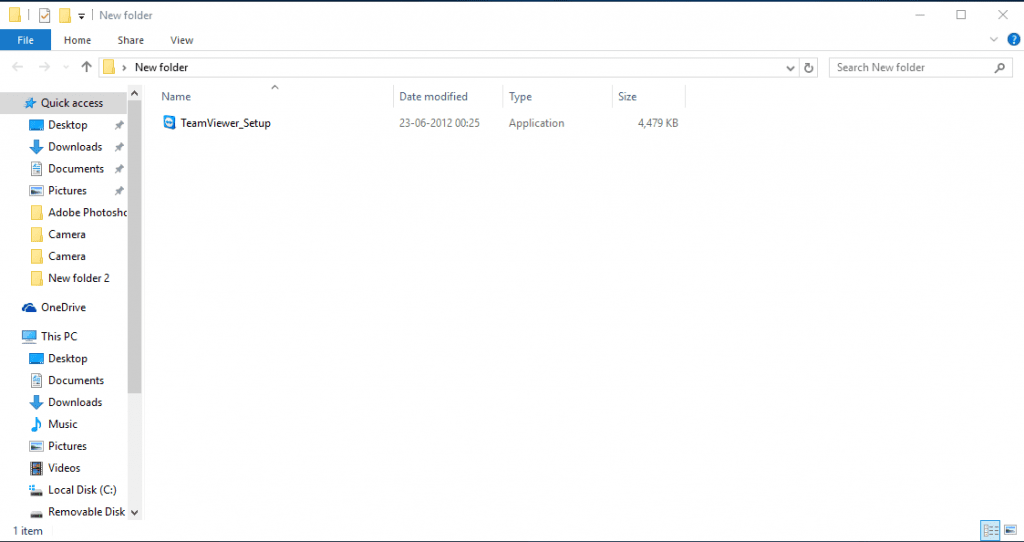This screenshot has height=542, width=1024.
Task: Click the Music note icon
Action: [37, 424]
